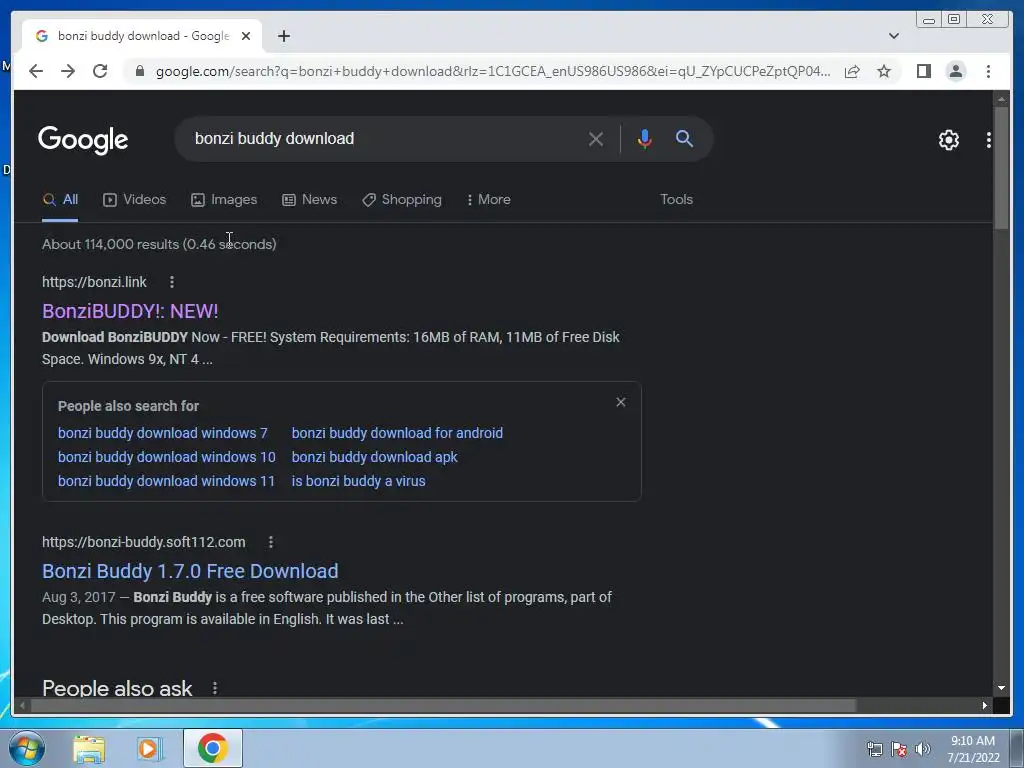
Task: Click the Chrome address bar URL
Action: (x=493, y=71)
